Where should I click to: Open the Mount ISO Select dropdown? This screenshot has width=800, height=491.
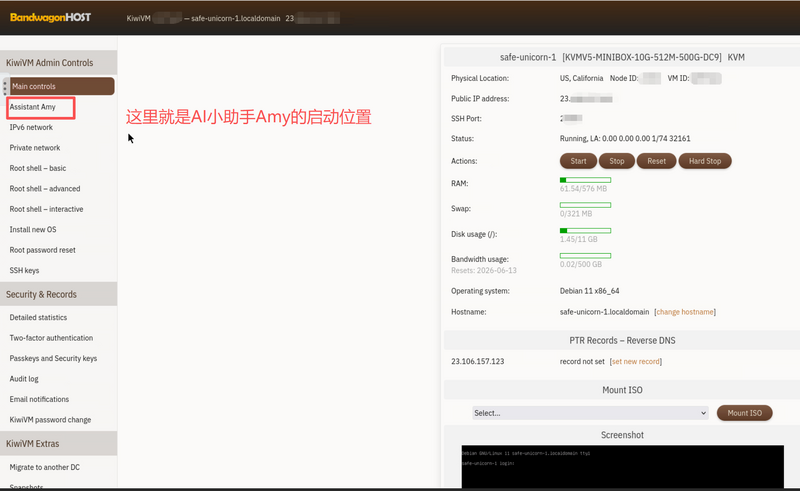(x=590, y=413)
